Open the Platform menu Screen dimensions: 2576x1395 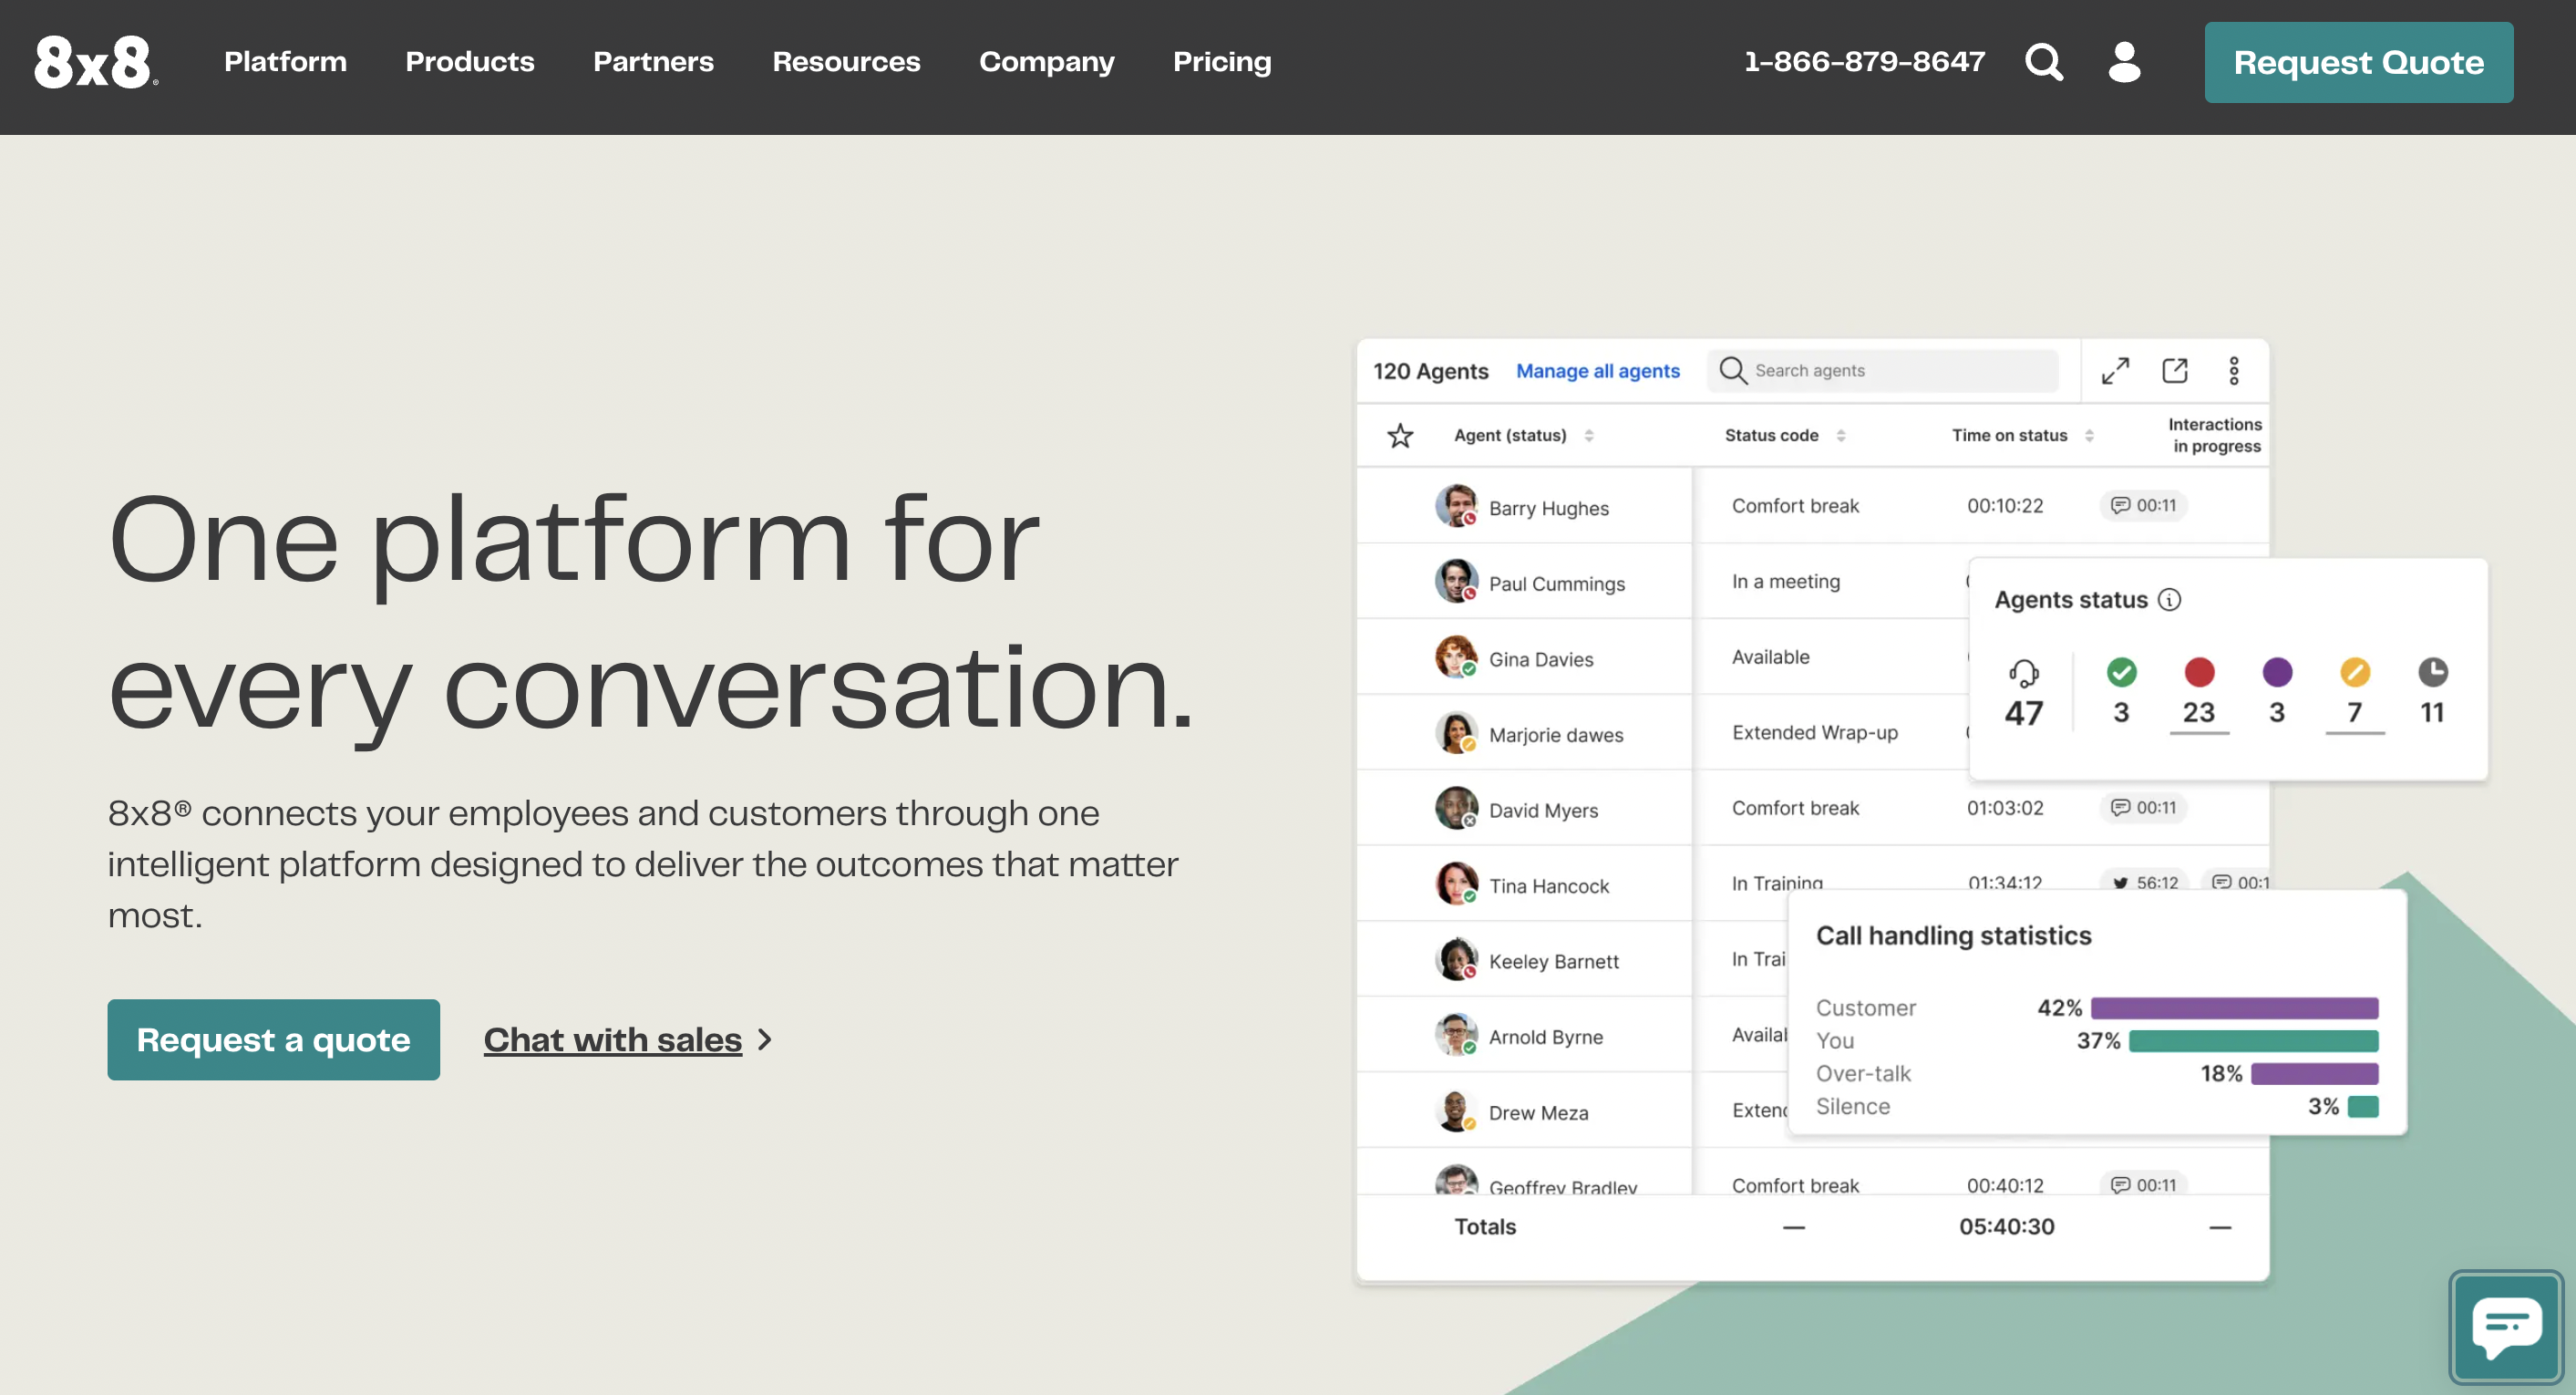(x=285, y=62)
